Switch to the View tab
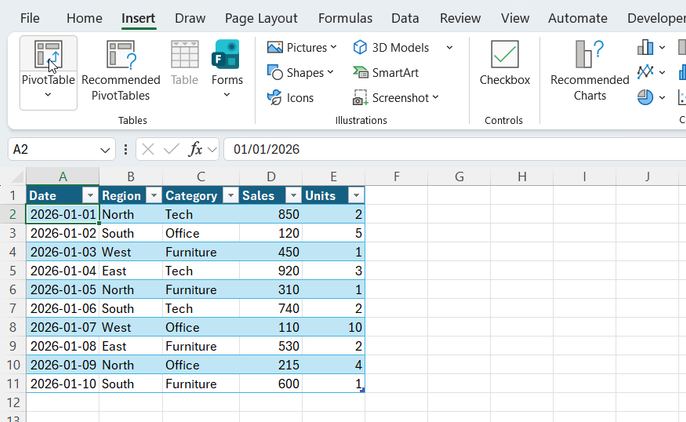The image size is (686, 422). [x=515, y=18]
